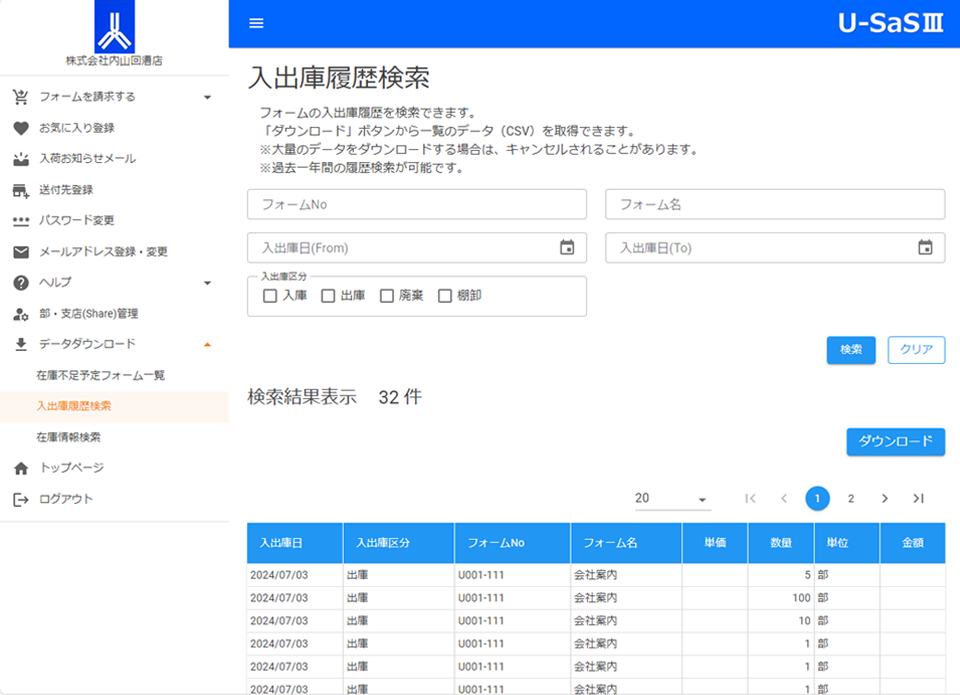
Task: Open 入荷お知らせメール menu item
Action: 114,159
